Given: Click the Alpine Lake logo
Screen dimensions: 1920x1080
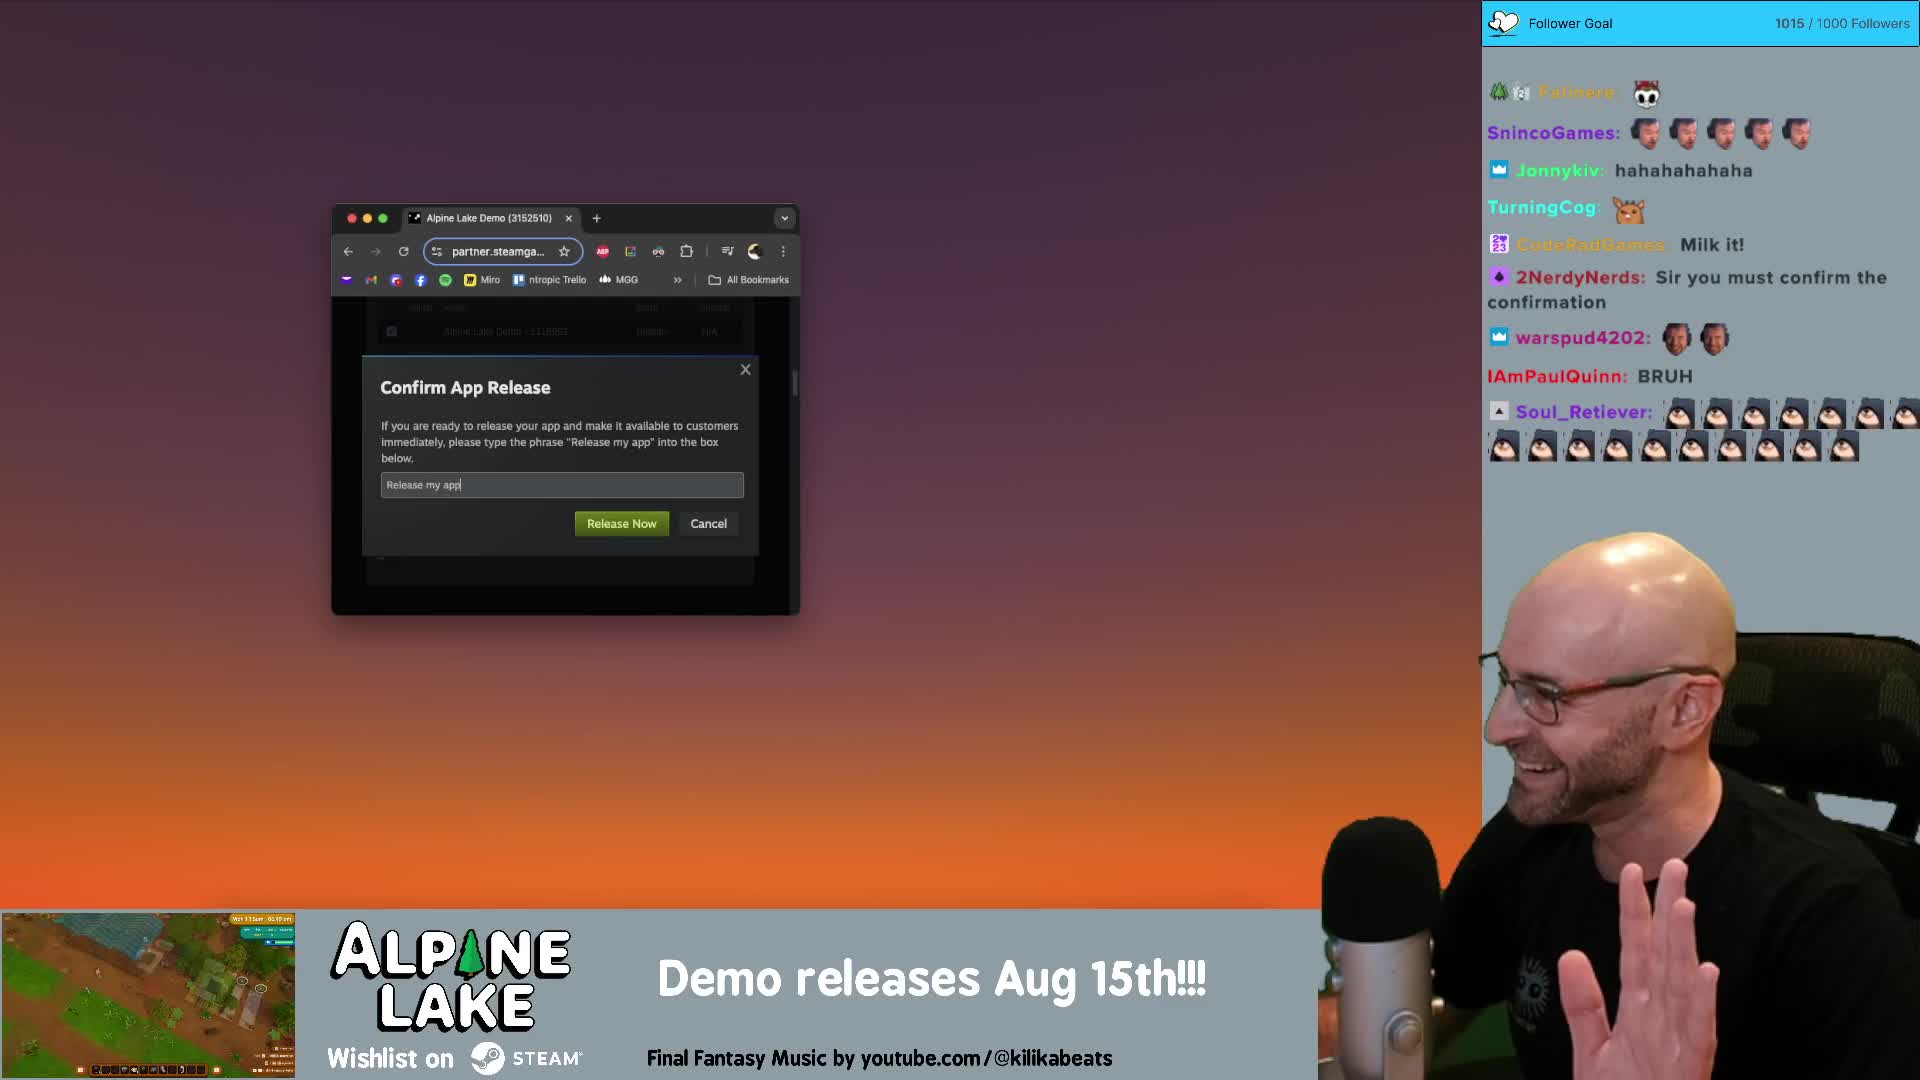Looking at the screenshot, I should 452,977.
